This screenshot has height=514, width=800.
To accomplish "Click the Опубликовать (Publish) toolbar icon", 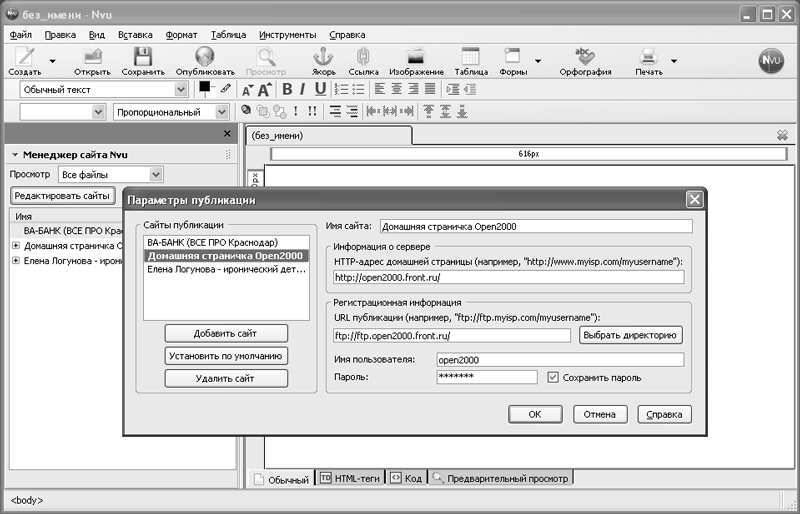I will (204, 57).
